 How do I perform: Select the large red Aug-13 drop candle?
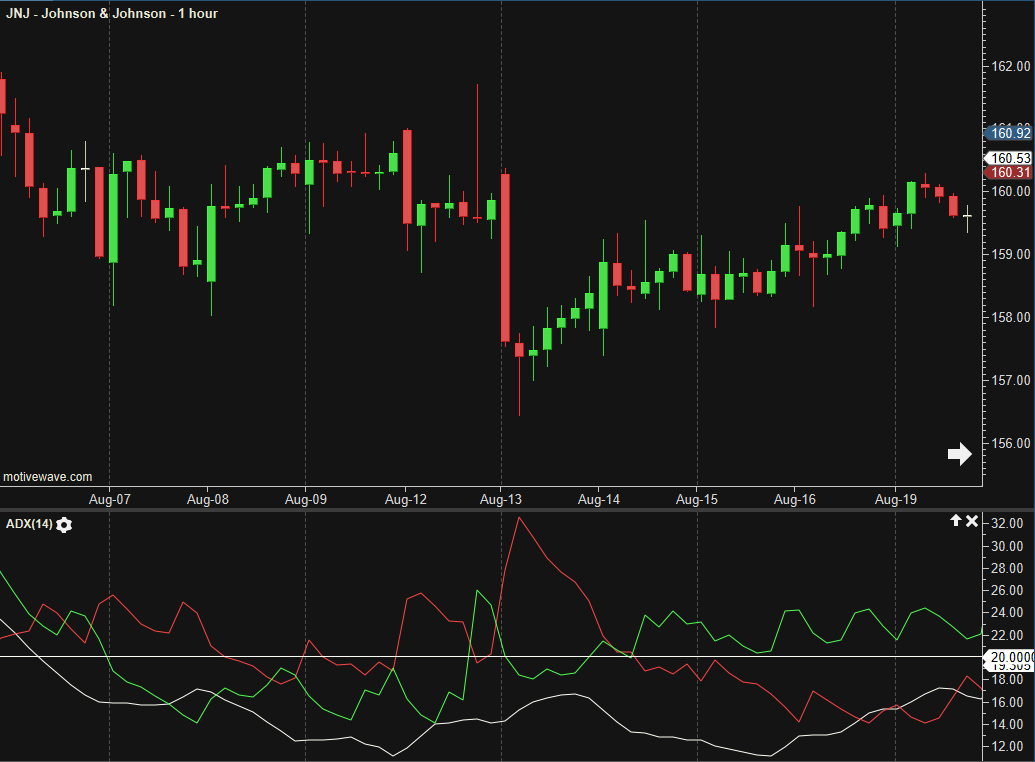pos(506,258)
